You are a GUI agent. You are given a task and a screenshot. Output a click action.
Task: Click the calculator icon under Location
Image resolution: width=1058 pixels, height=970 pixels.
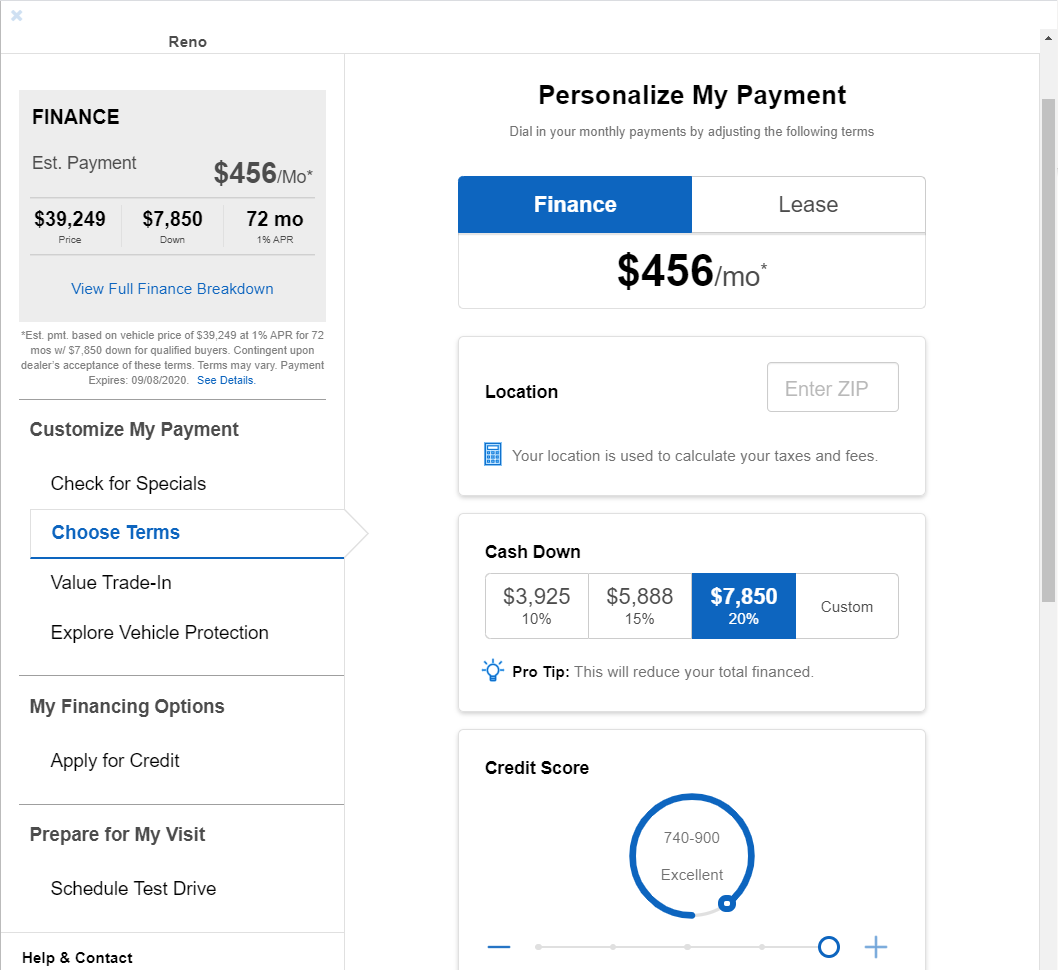[493, 455]
